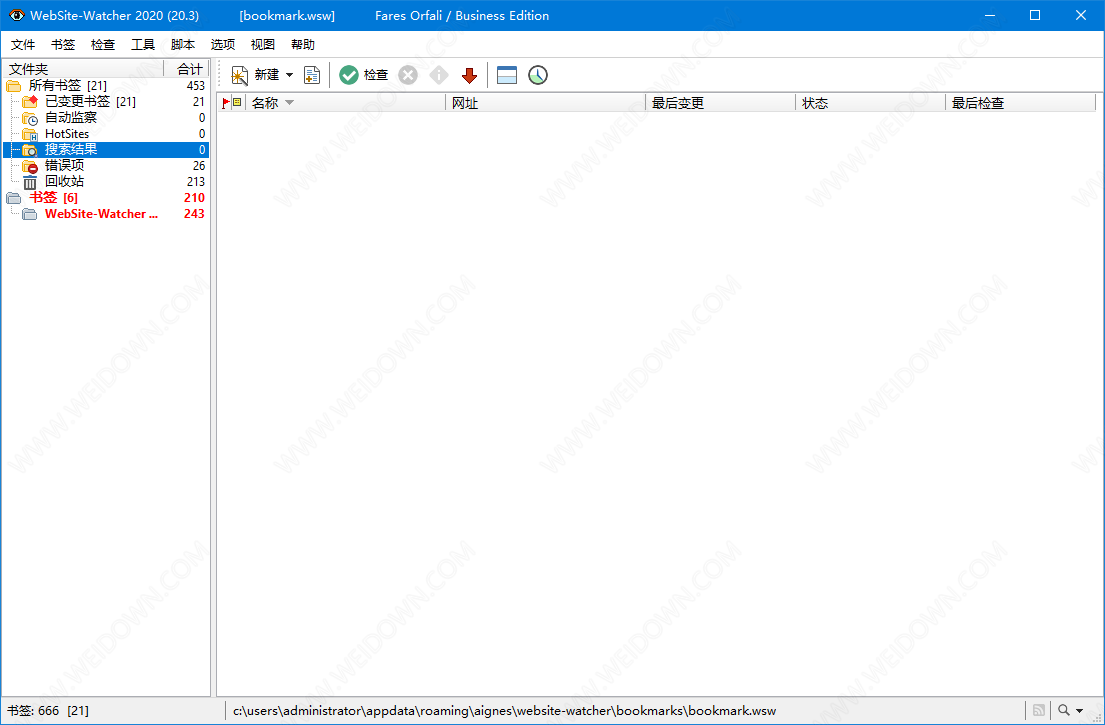Sort by the 网址 column header
The height and width of the screenshot is (725, 1105).
(545, 103)
